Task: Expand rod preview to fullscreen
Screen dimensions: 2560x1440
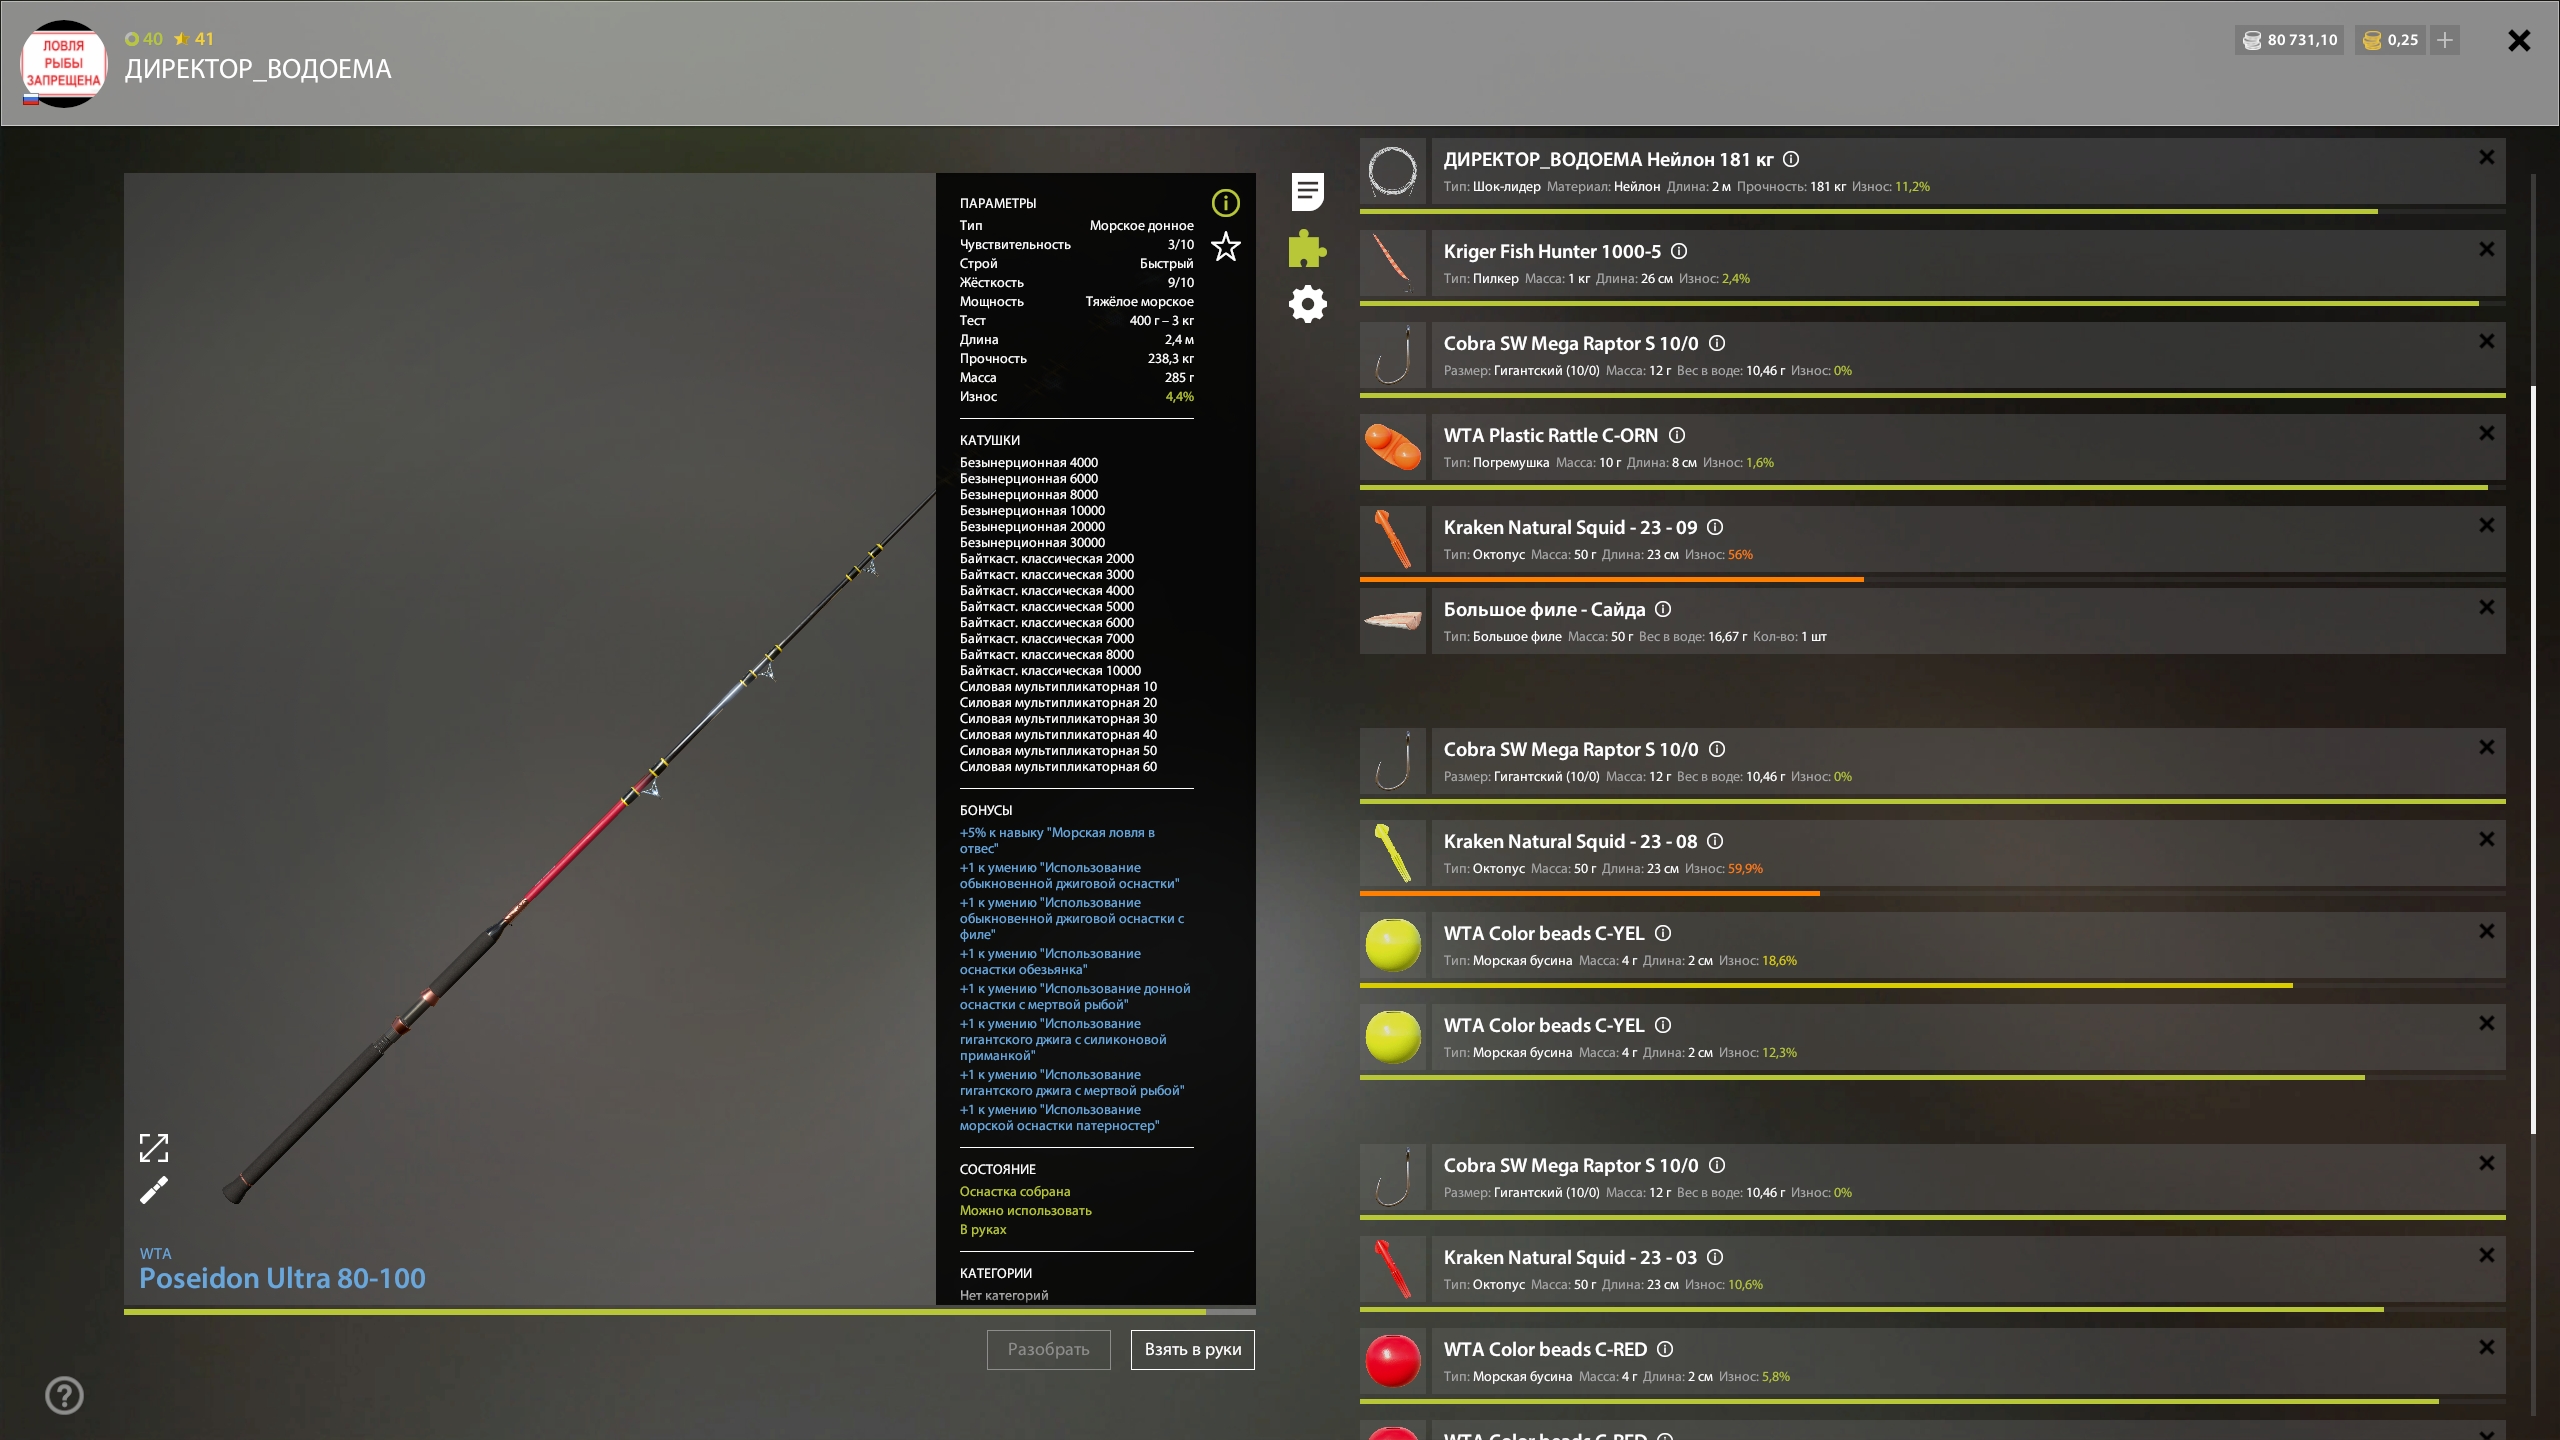Action: pos(154,1148)
